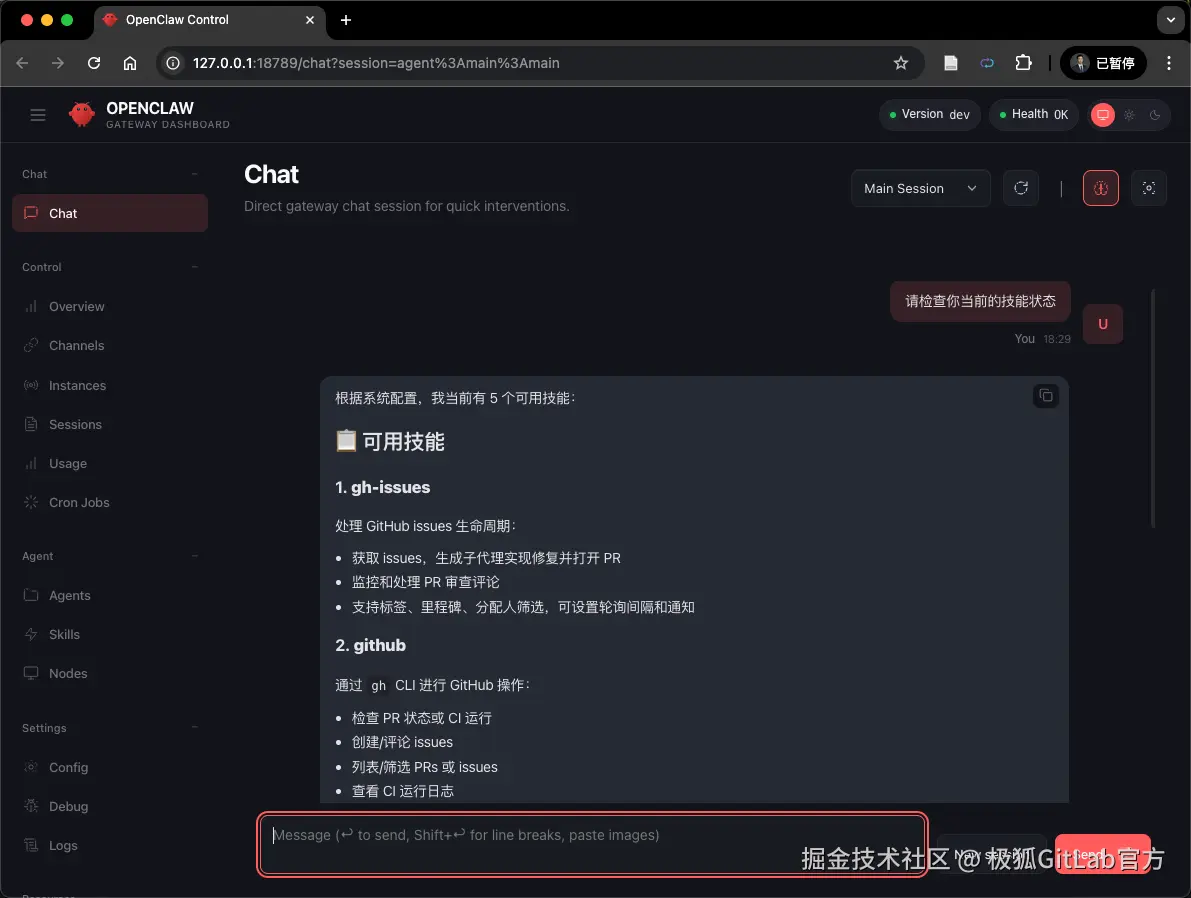Open Overview in the sidebar
Image resolution: width=1191 pixels, height=898 pixels.
[110, 307]
